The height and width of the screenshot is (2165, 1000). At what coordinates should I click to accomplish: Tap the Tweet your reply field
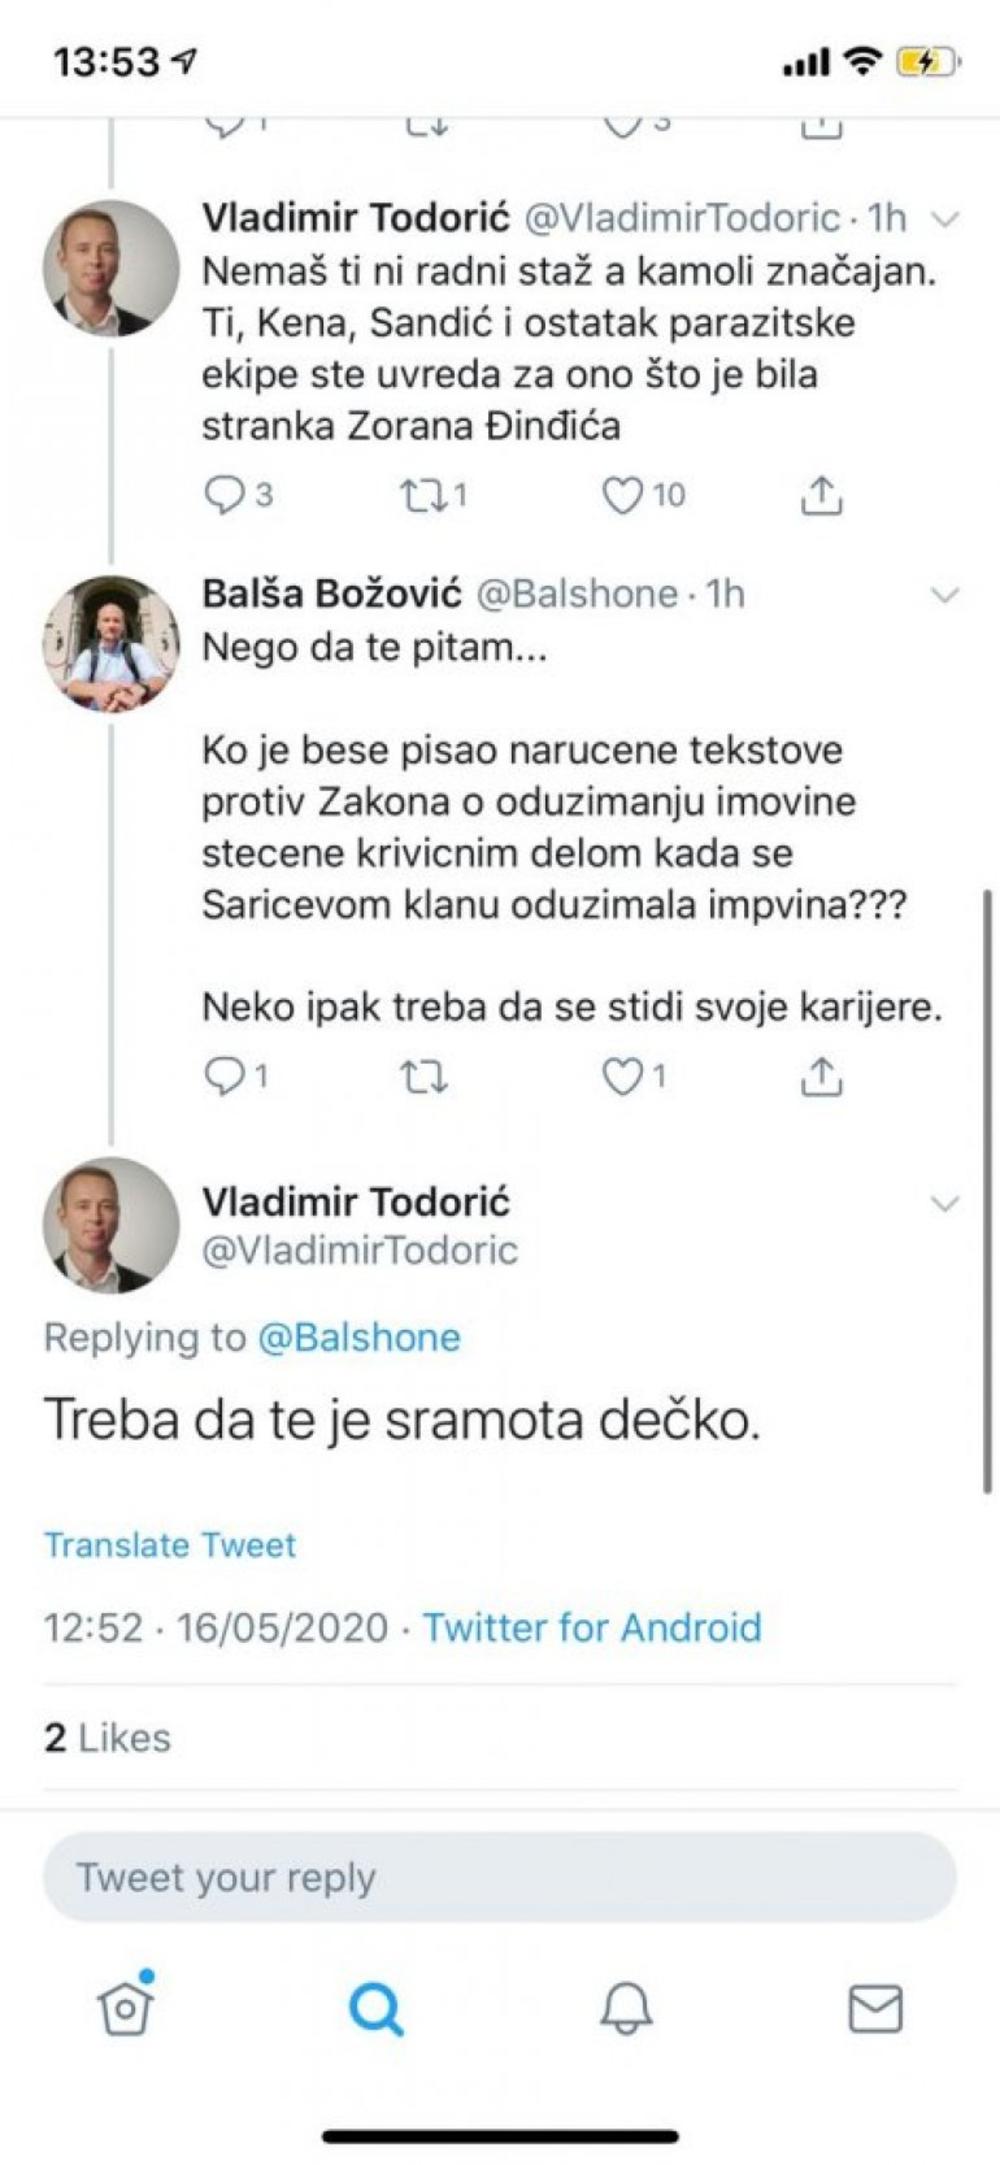click(x=500, y=1877)
